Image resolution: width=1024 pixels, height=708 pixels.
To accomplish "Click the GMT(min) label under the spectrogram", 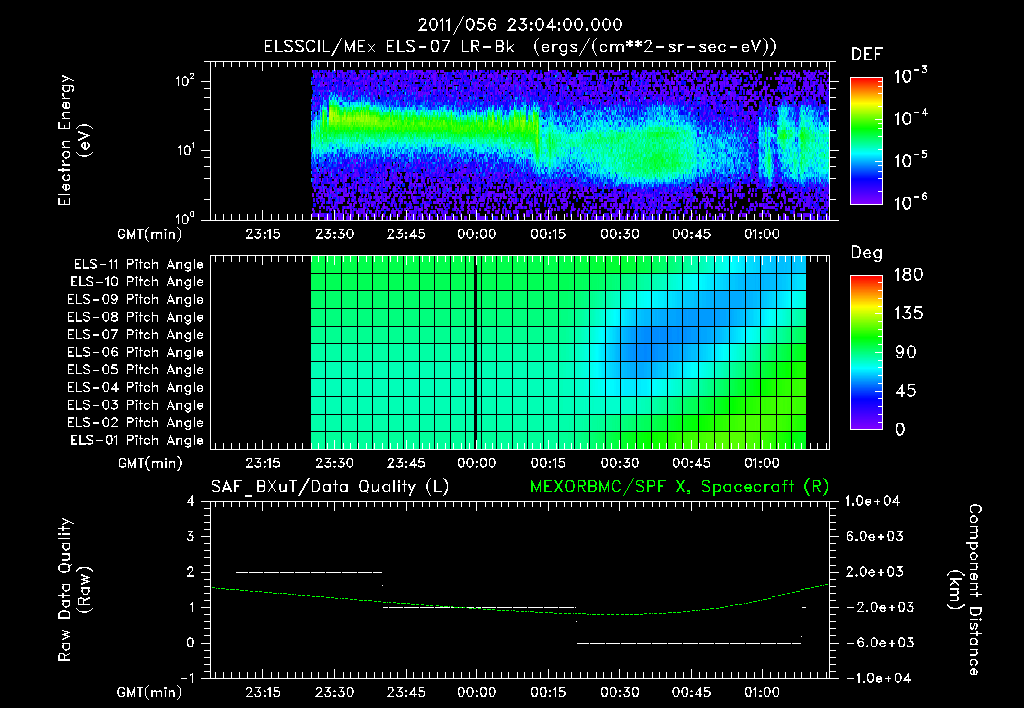I will (150, 234).
